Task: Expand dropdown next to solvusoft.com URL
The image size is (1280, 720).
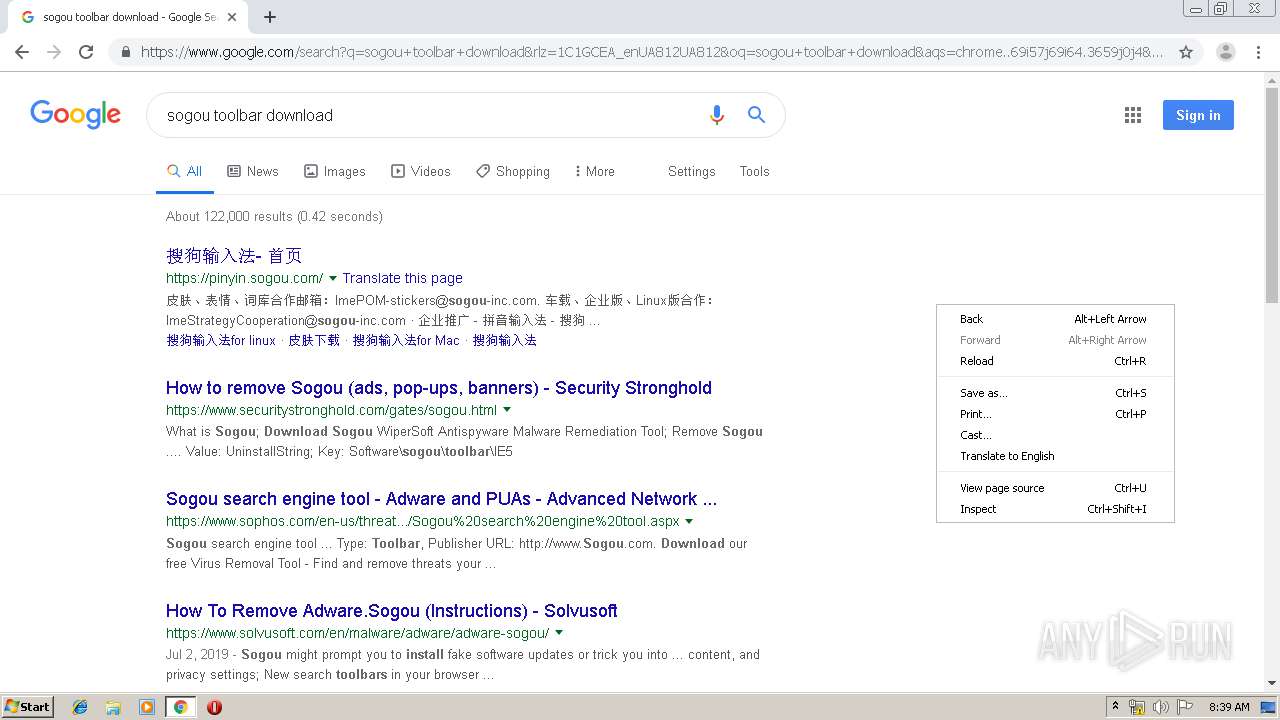Action: 559,633
